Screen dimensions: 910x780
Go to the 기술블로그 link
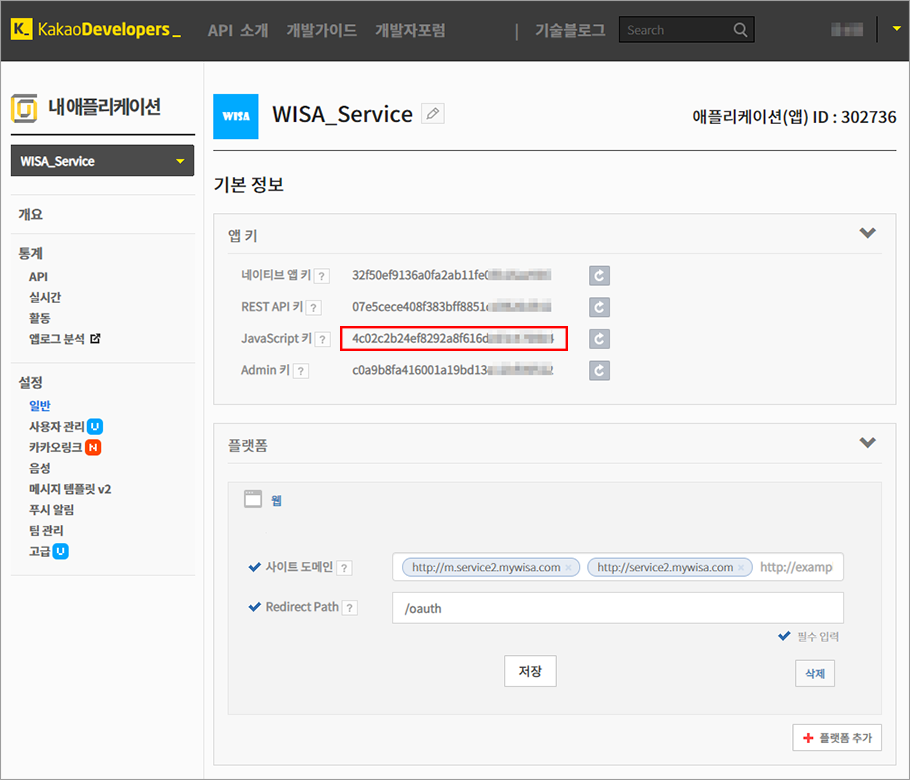point(570,30)
